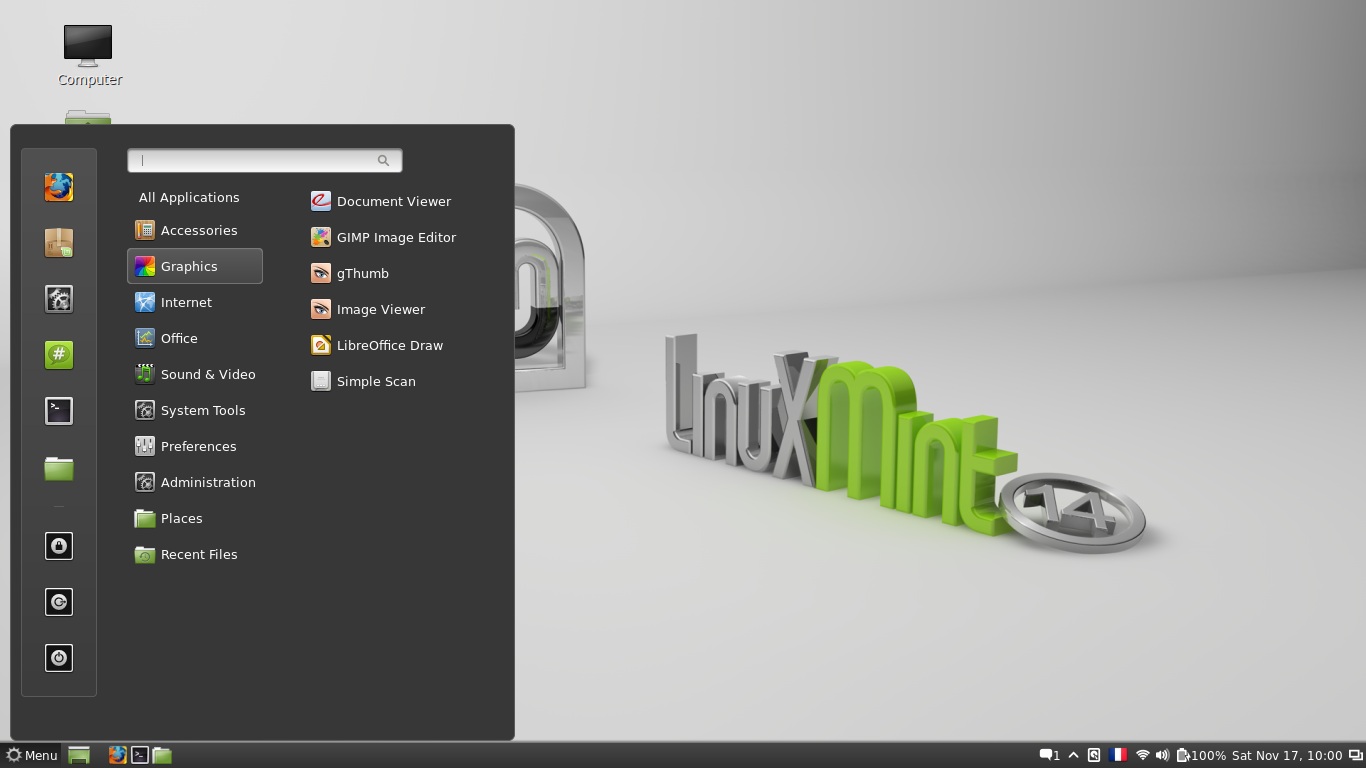Focus the menu search field

point(264,160)
